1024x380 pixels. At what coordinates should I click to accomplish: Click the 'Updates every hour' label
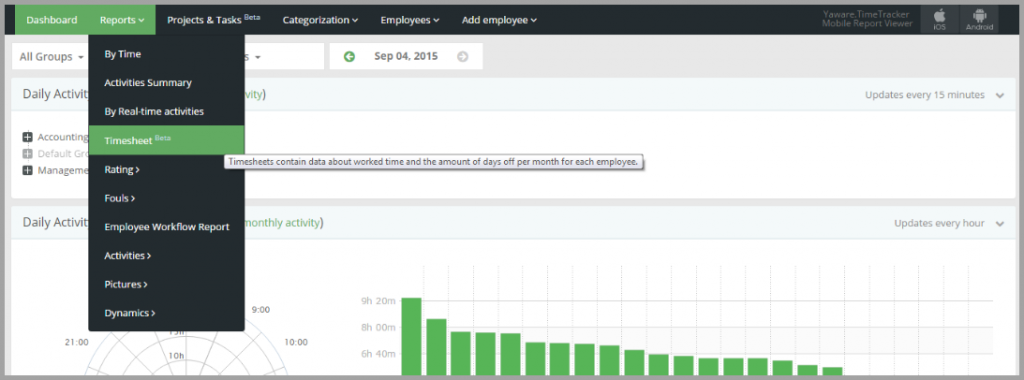pyautogui.click(x=938, y=224)
